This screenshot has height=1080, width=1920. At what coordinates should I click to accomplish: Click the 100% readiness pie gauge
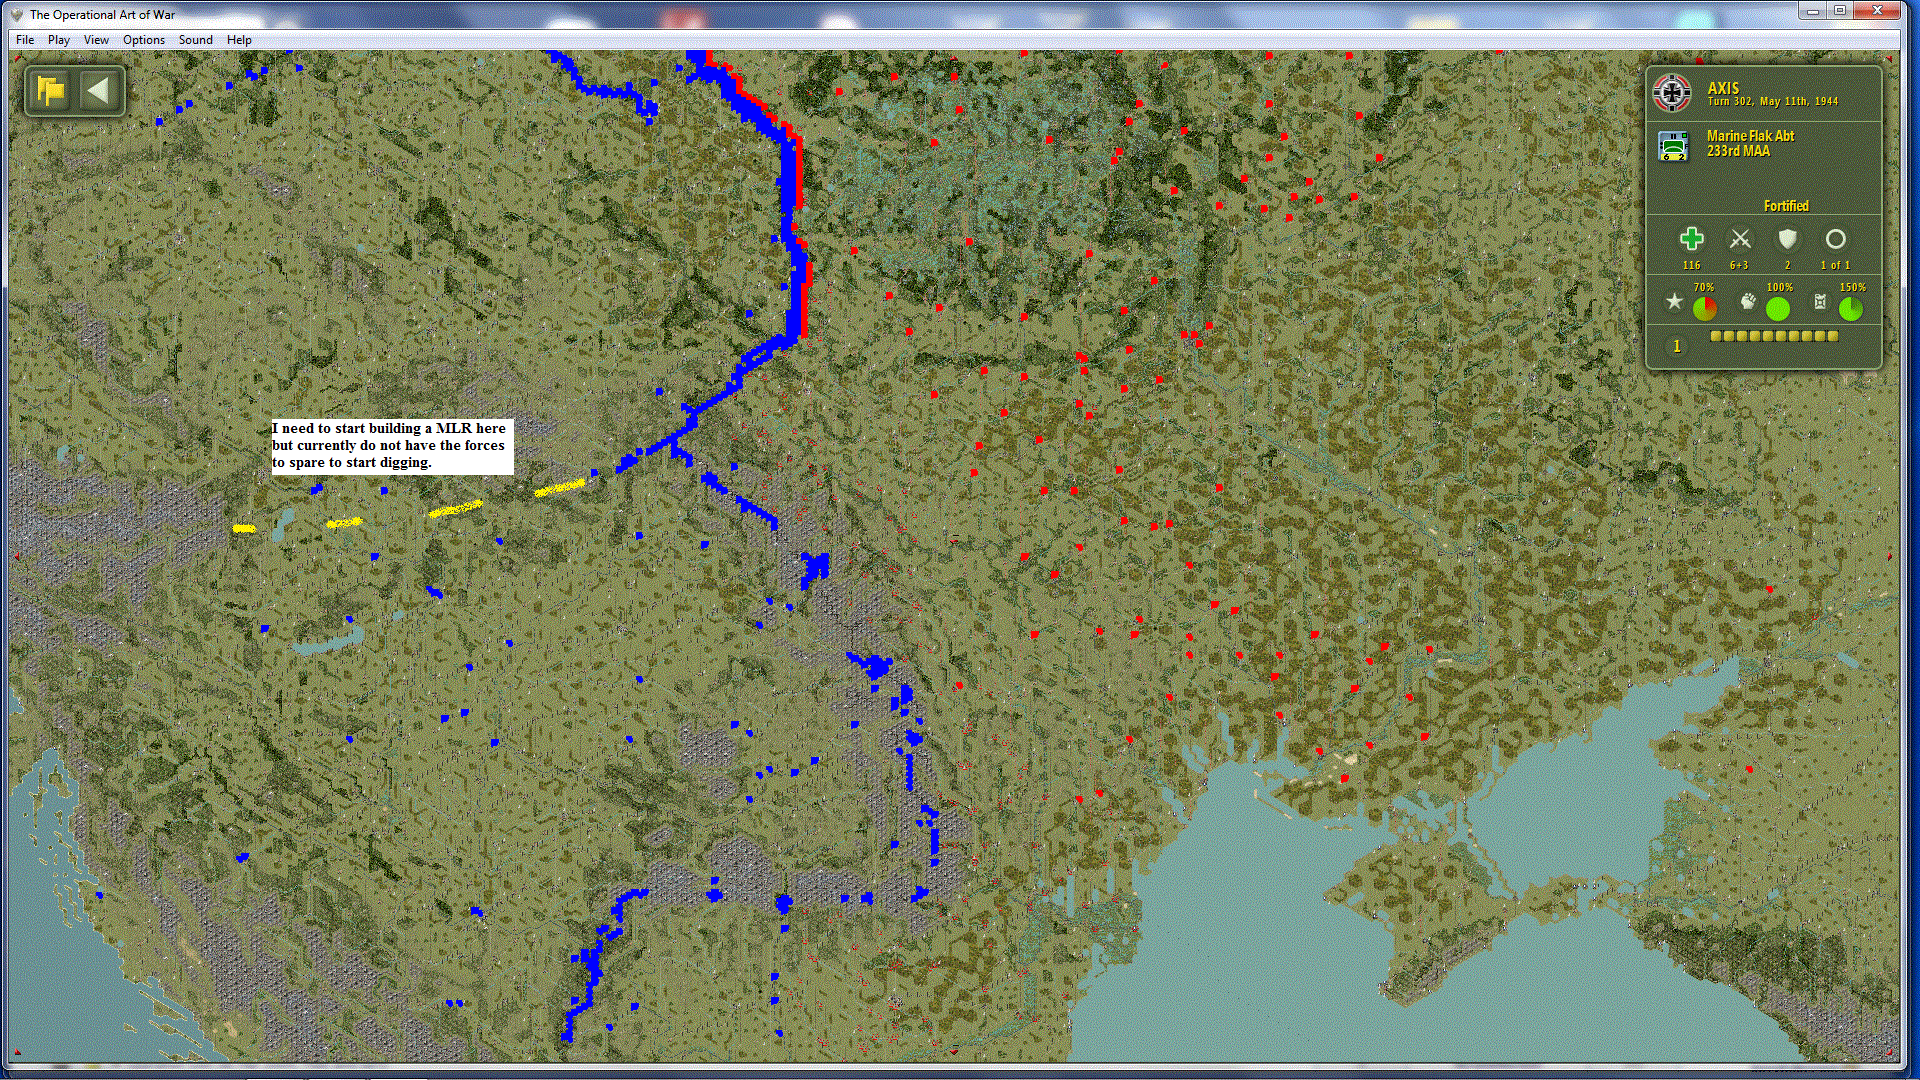1778,309
